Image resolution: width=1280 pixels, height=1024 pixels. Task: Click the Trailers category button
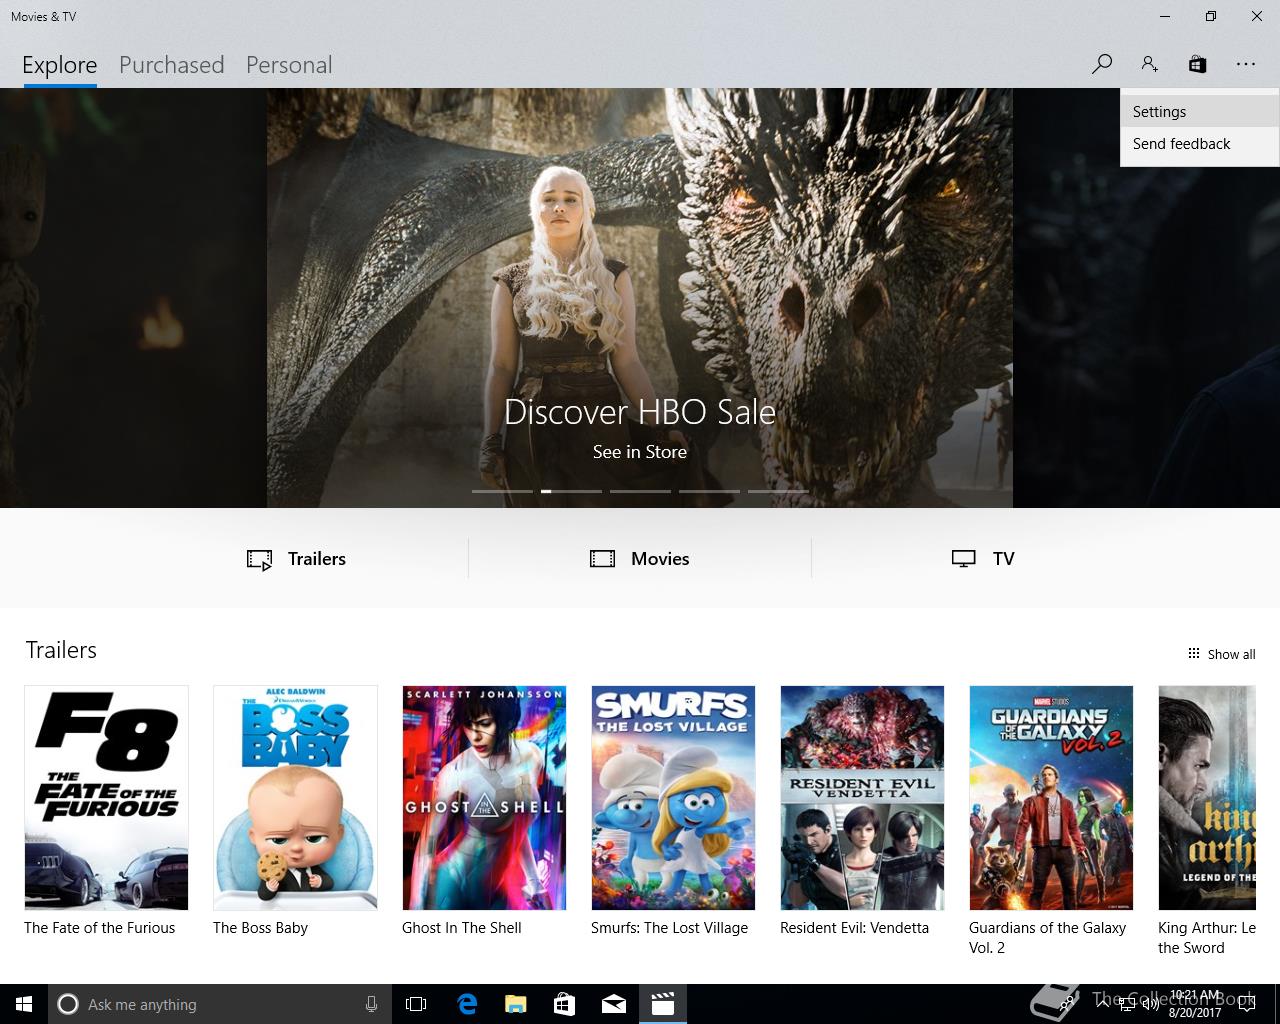(297, 559)
